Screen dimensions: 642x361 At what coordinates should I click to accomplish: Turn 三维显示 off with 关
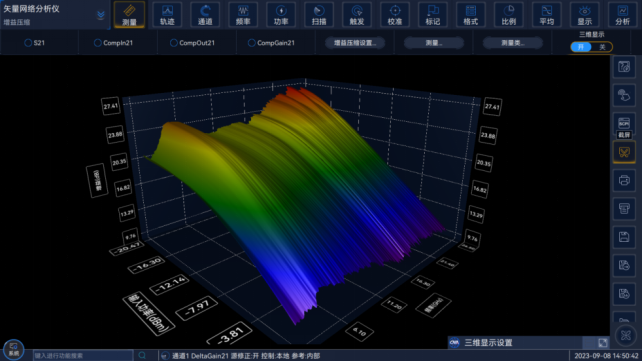click(602, 47)
